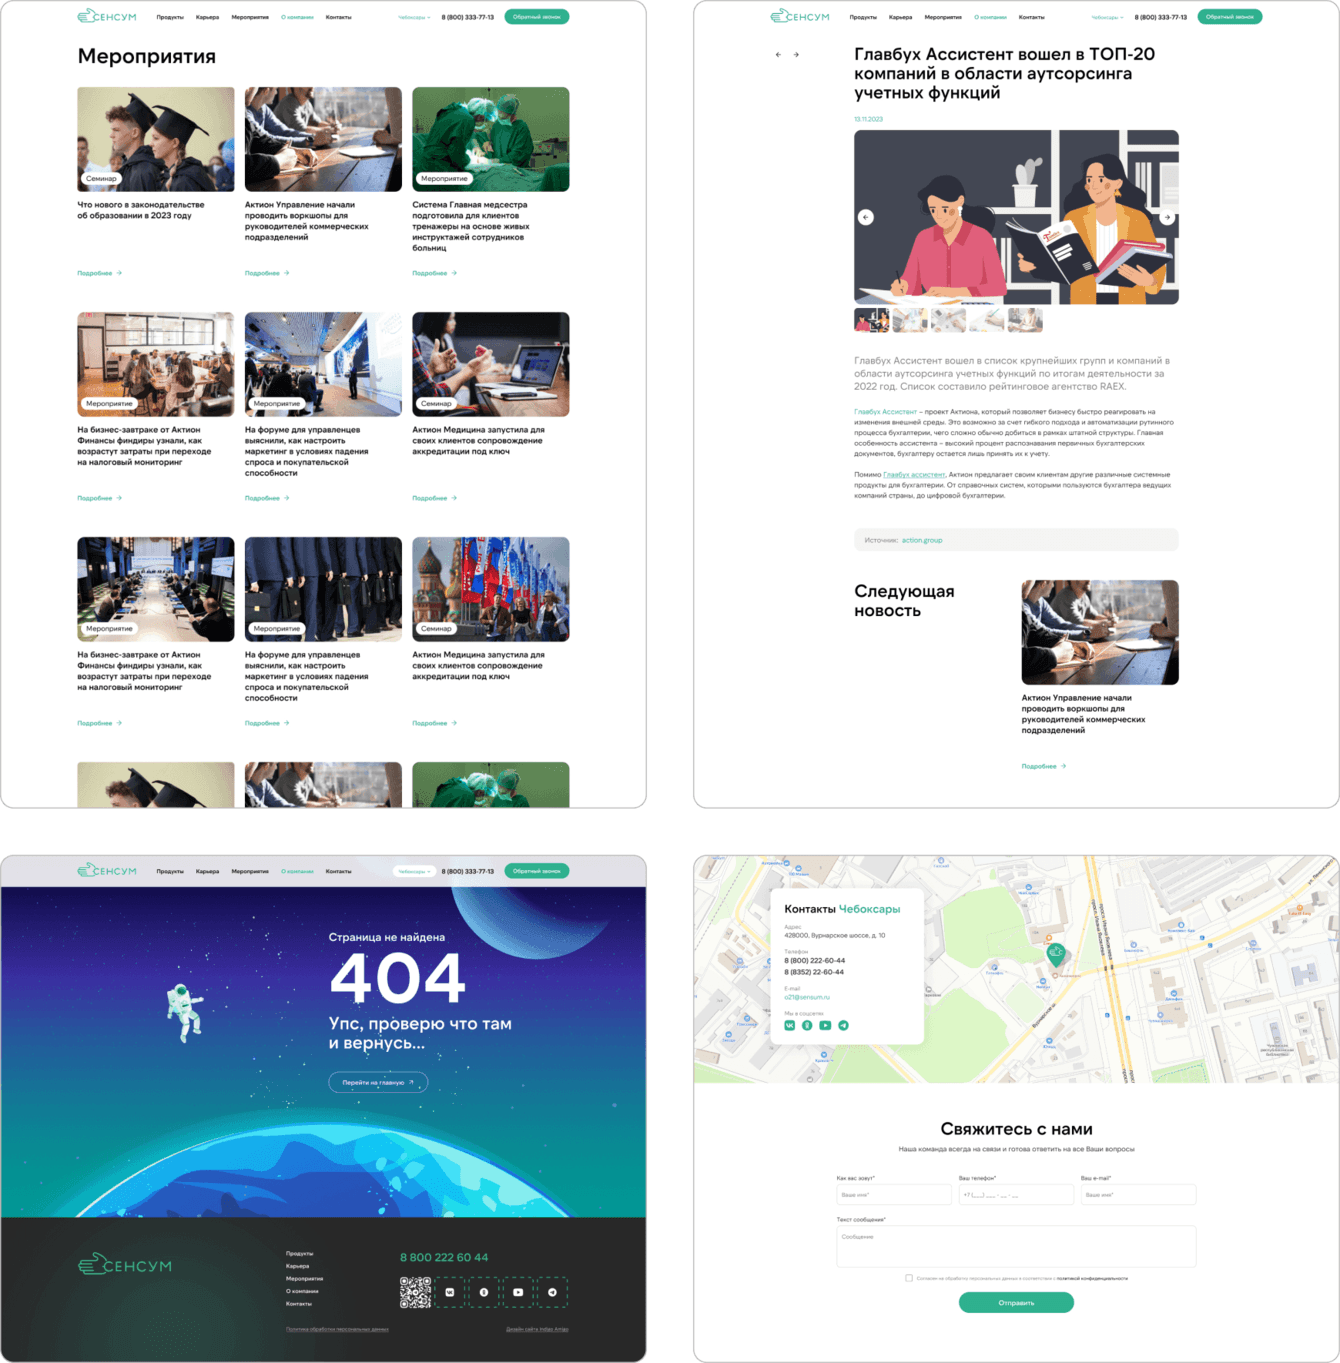Image resolution: width=1340 pixels, height=1363 pixels.
Task: Open the Следующая новость preview image
Action: [x=1100, y=632]
